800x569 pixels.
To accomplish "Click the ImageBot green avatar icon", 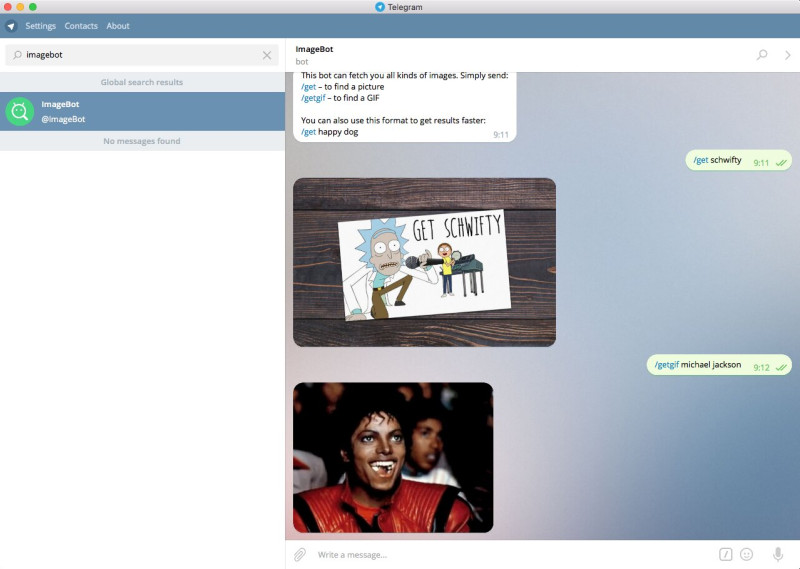I will [20, 111].
